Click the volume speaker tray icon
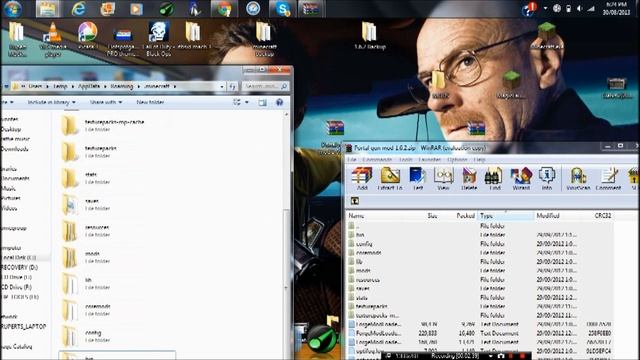Screen dimensions: 640x360 pyautogui.click(x=580, y=9)
